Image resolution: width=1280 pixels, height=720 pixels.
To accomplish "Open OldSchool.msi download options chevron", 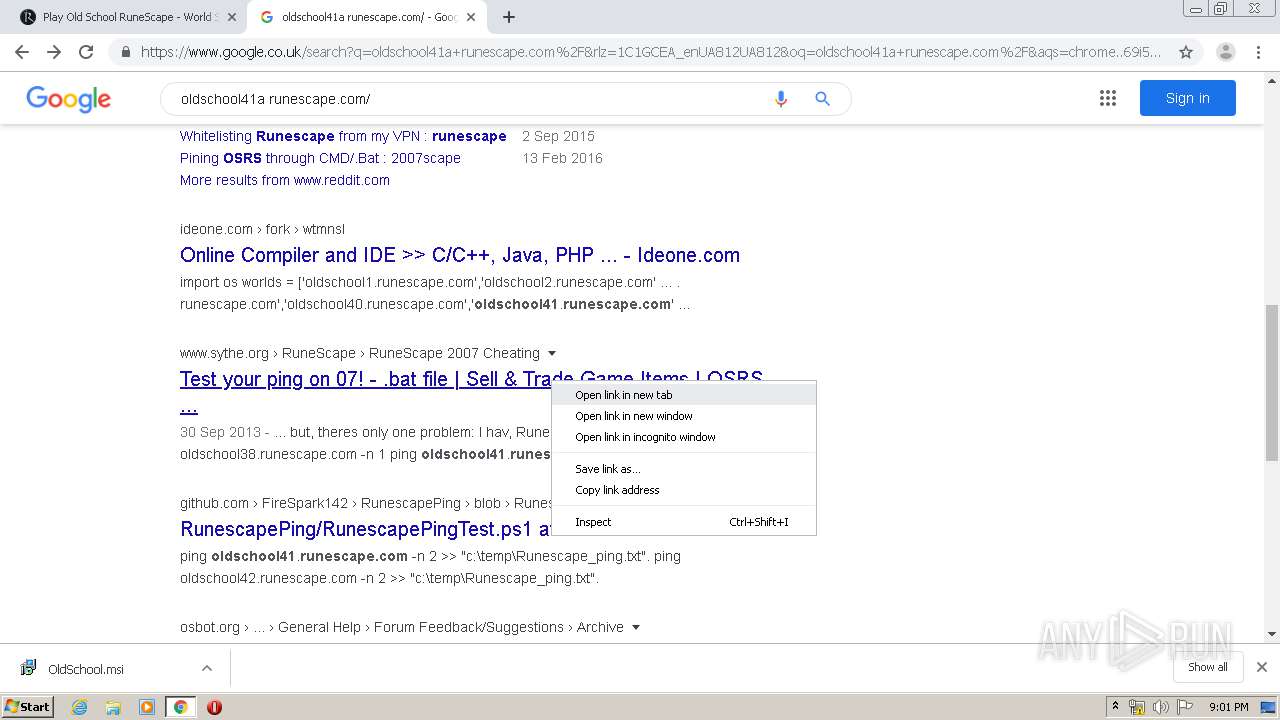I will [x=207, y=668].
